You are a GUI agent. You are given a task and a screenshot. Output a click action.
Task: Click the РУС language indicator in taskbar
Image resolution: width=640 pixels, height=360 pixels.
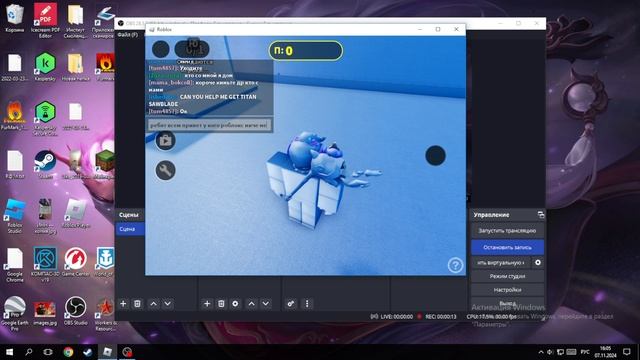point(585,352)
